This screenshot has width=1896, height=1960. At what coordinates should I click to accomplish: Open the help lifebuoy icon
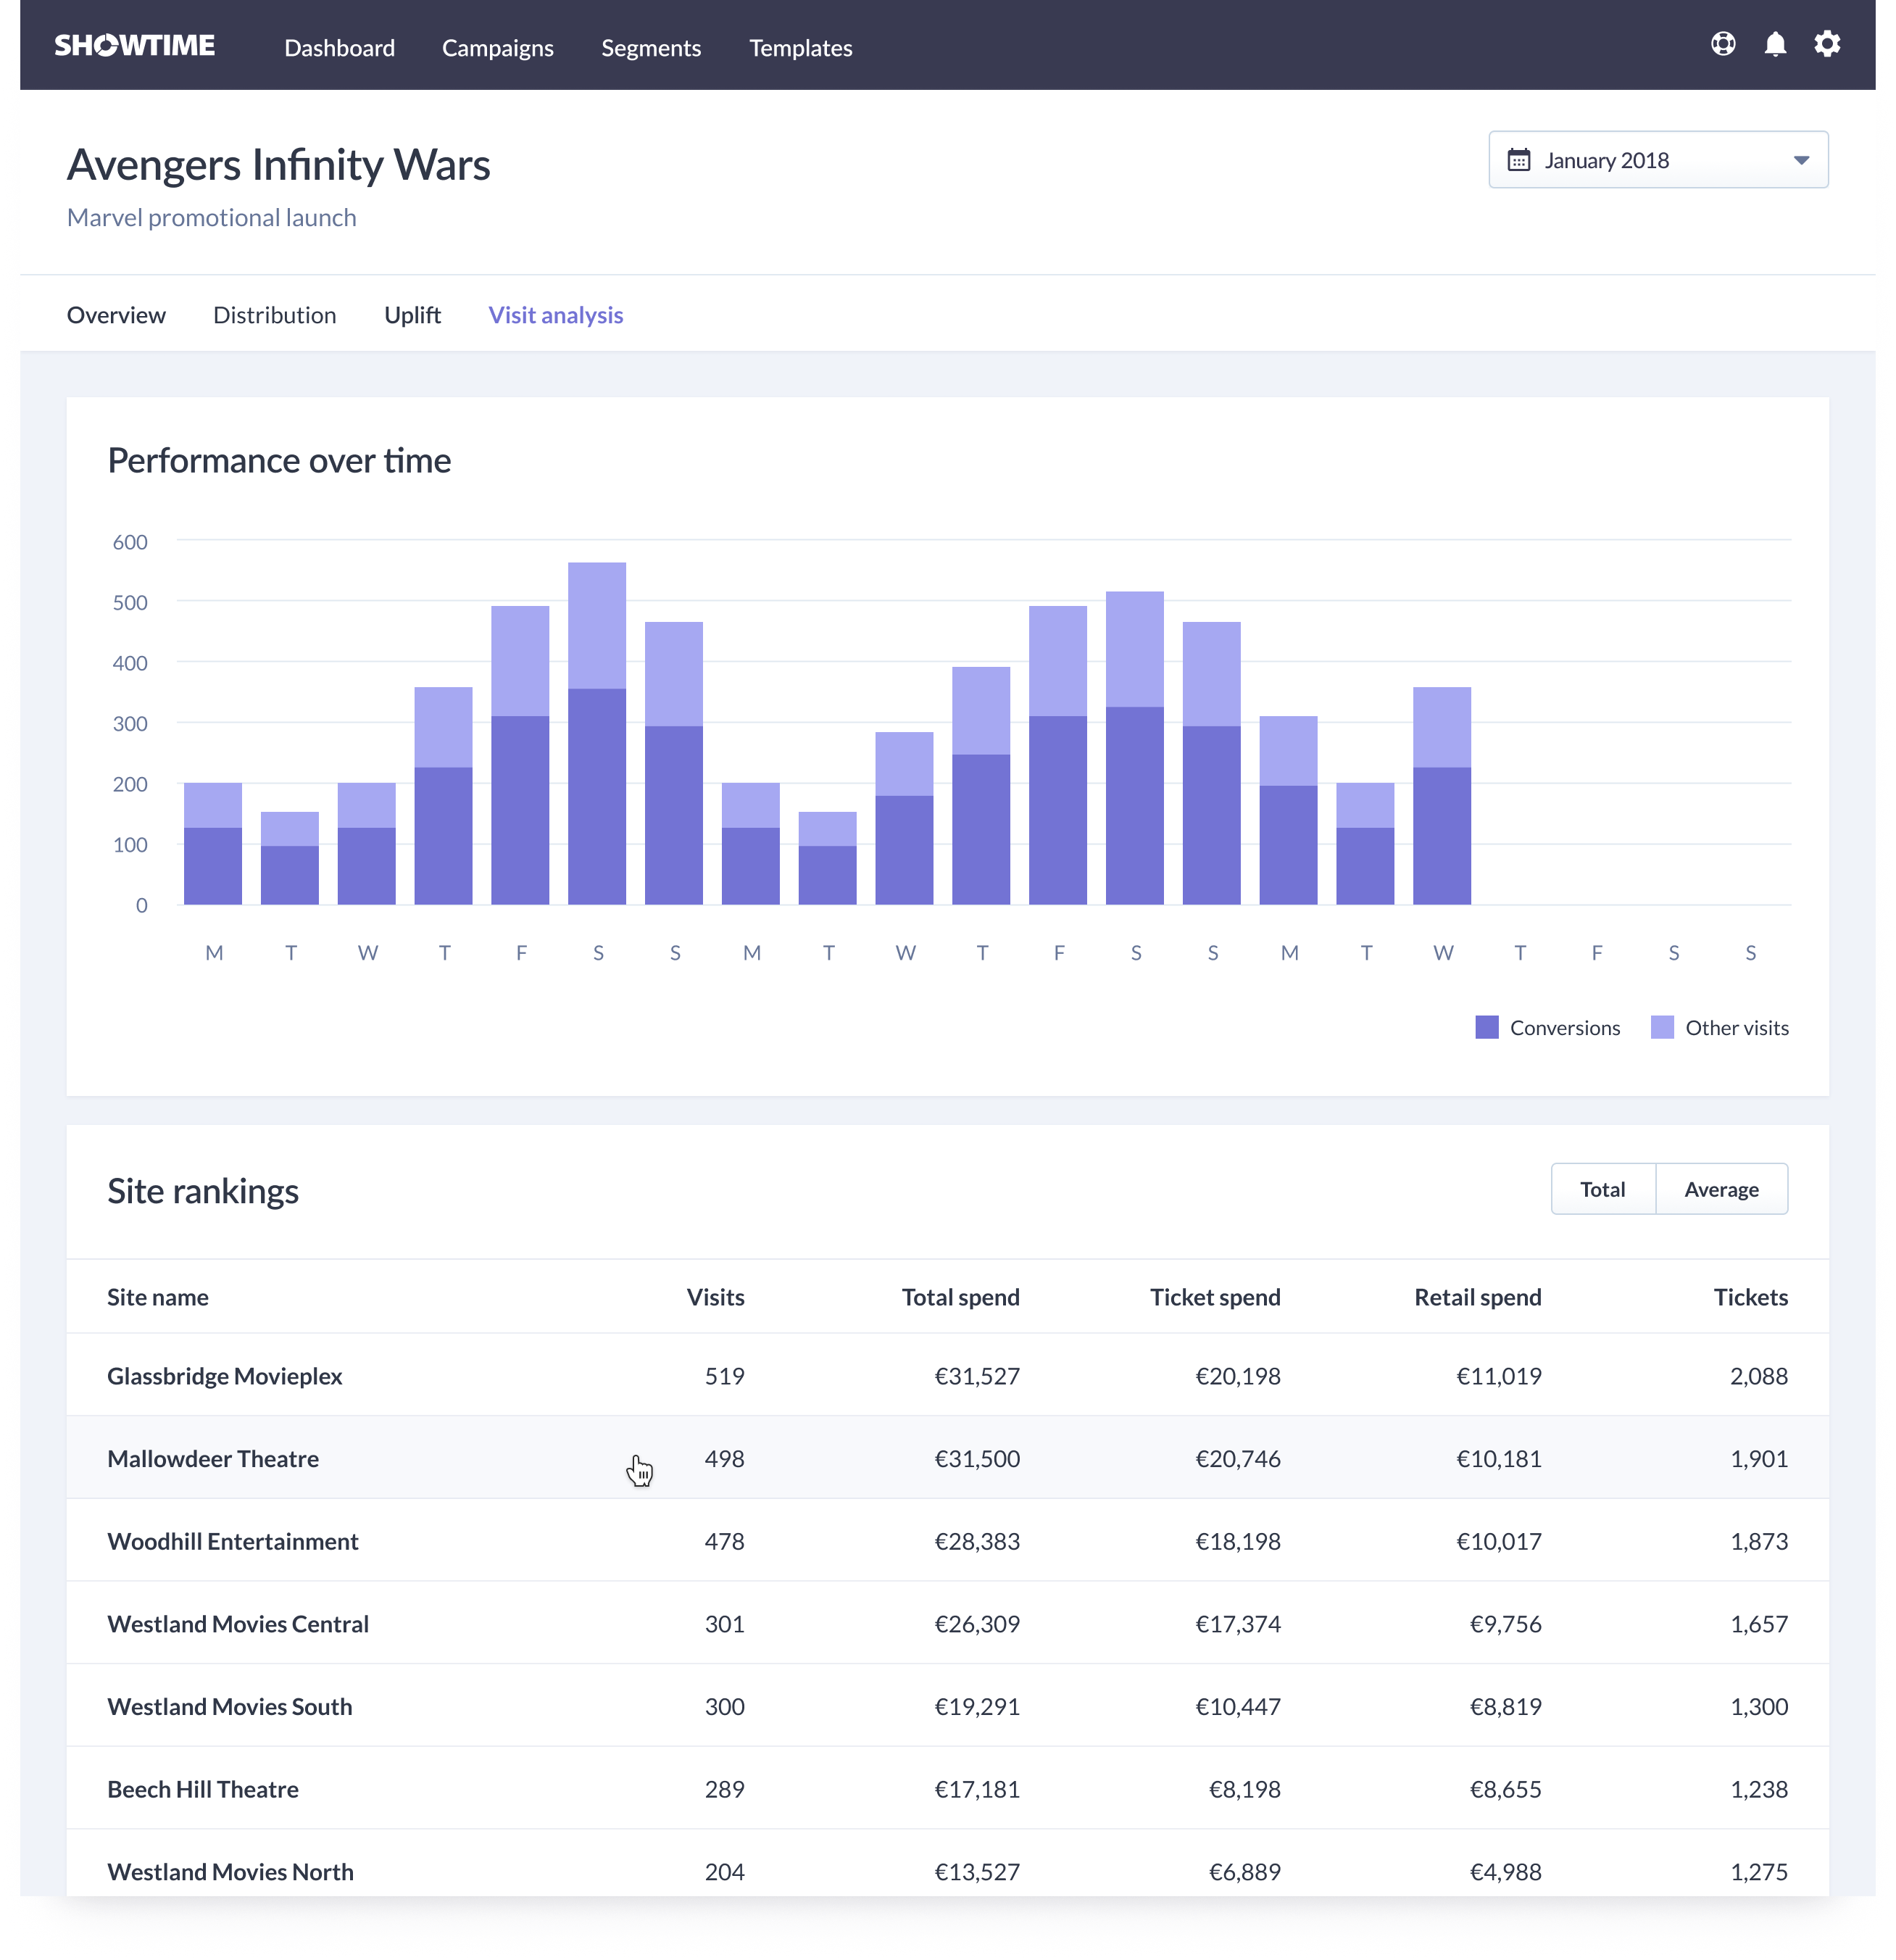coord(1722,44)
